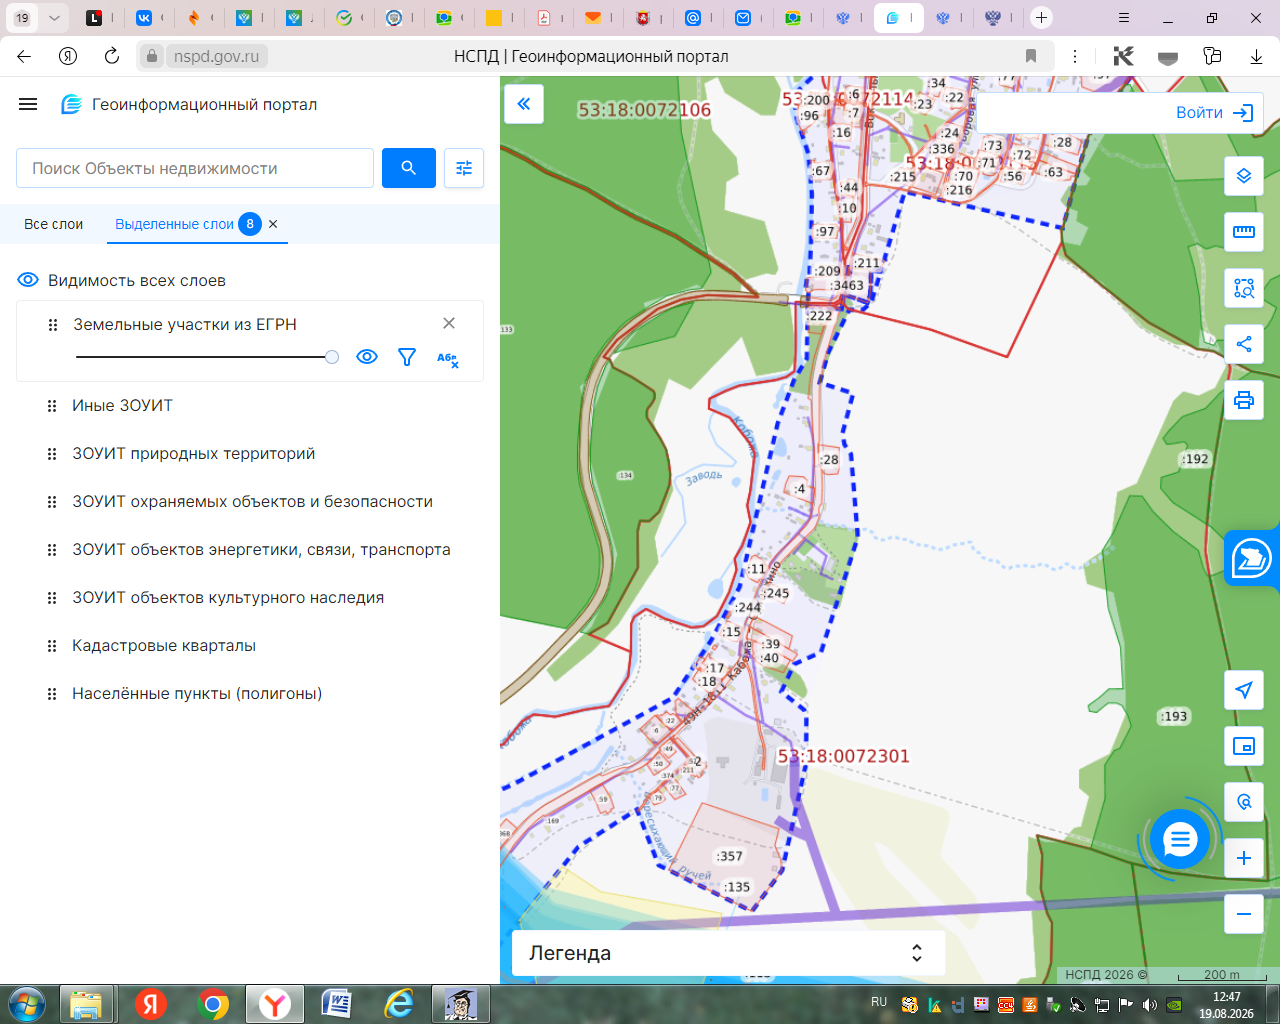Open the map layers icon
Image resolution: width=1280 pixels, height=1024 pixels.
pos(1244,176)
